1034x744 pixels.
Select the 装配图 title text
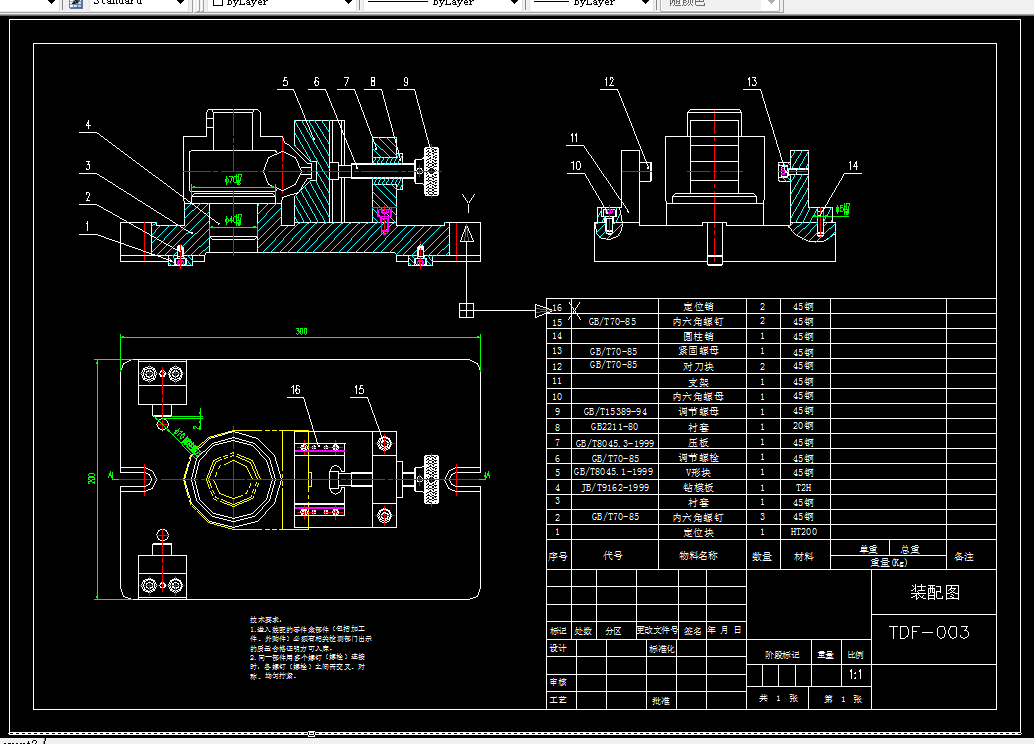pos(934,592)
